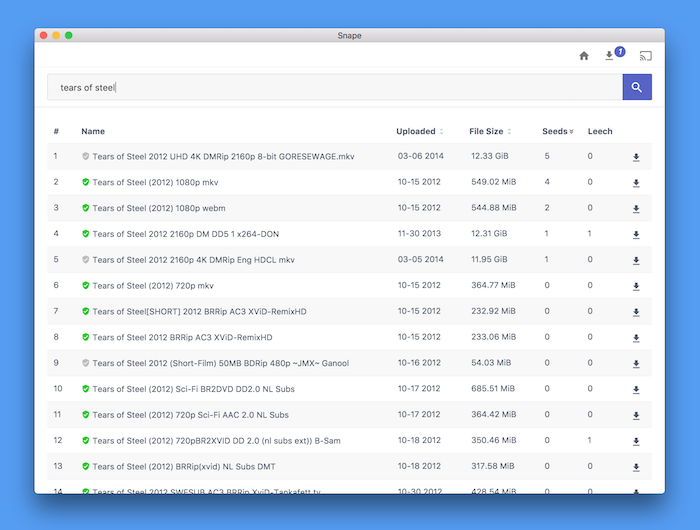Click the blue search button
The height and width of the screenshot is (530, 700).
[x=637, y=87]
